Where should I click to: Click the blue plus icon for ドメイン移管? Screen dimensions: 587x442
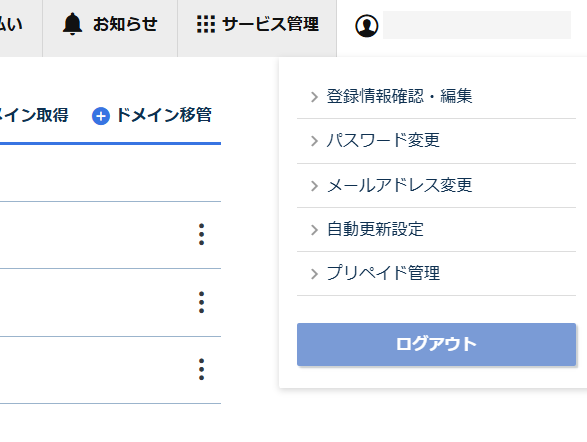(101, 116)
